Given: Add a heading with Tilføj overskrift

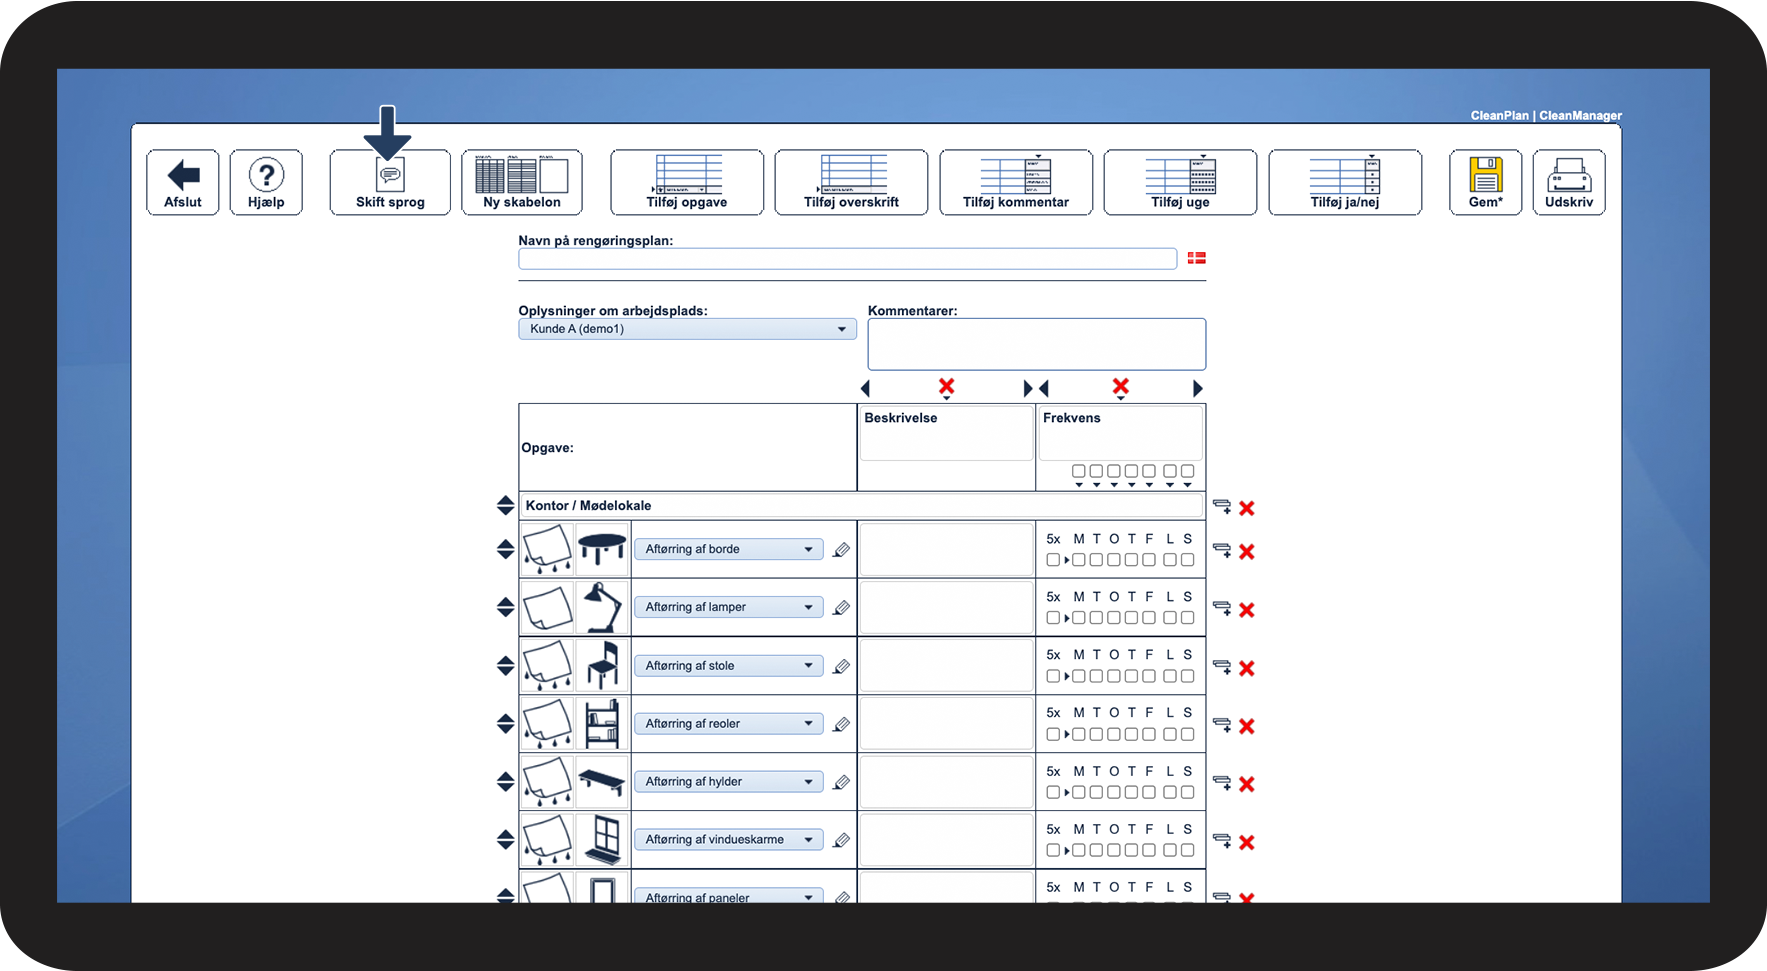Looking at the screenshot, I should 851,182.
